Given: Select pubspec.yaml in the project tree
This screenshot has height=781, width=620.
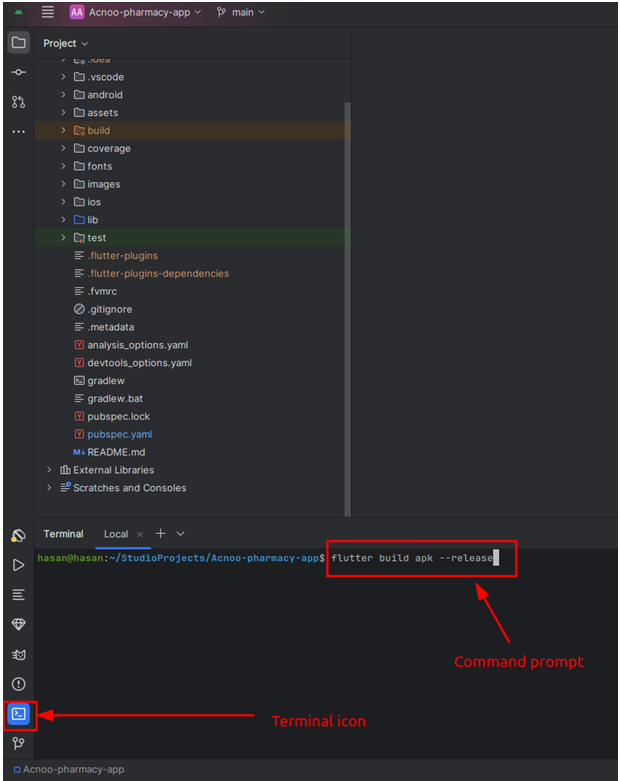Looking at the screenshot, I should click(119, 434).
